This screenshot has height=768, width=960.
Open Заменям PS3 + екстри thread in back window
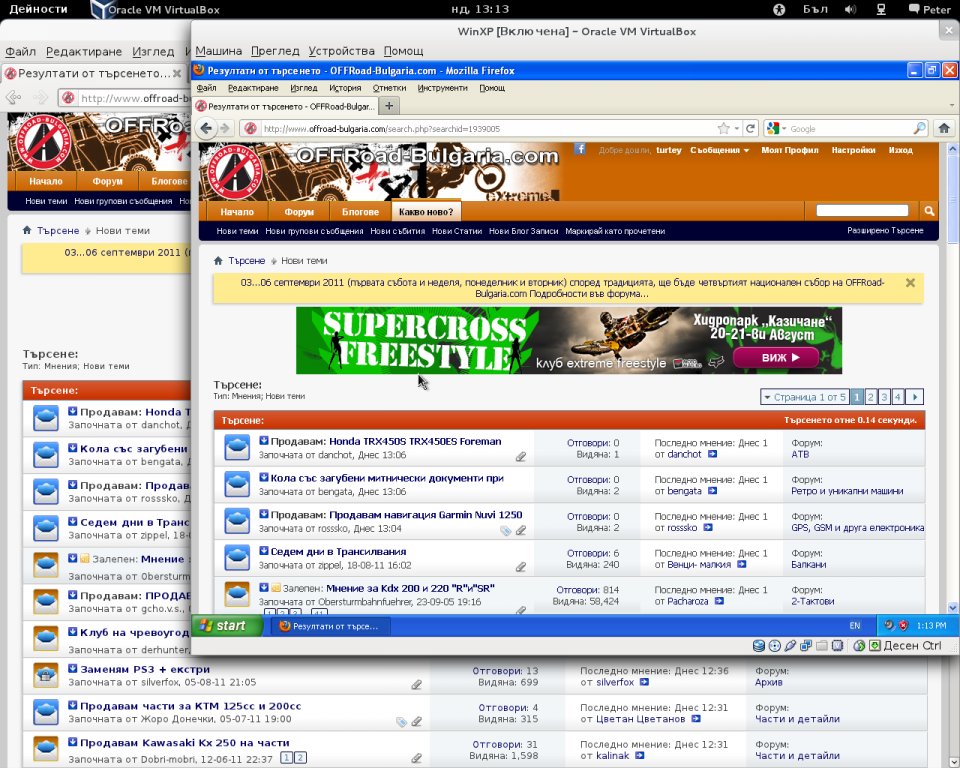145,669
